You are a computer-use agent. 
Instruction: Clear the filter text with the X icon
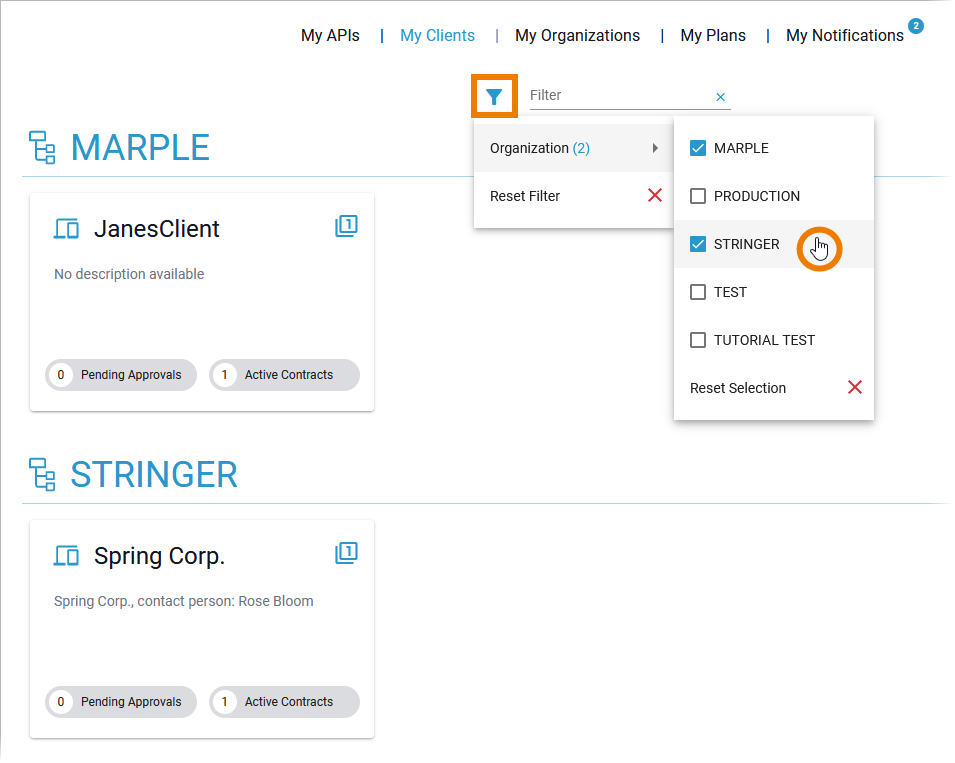point(720,97)
